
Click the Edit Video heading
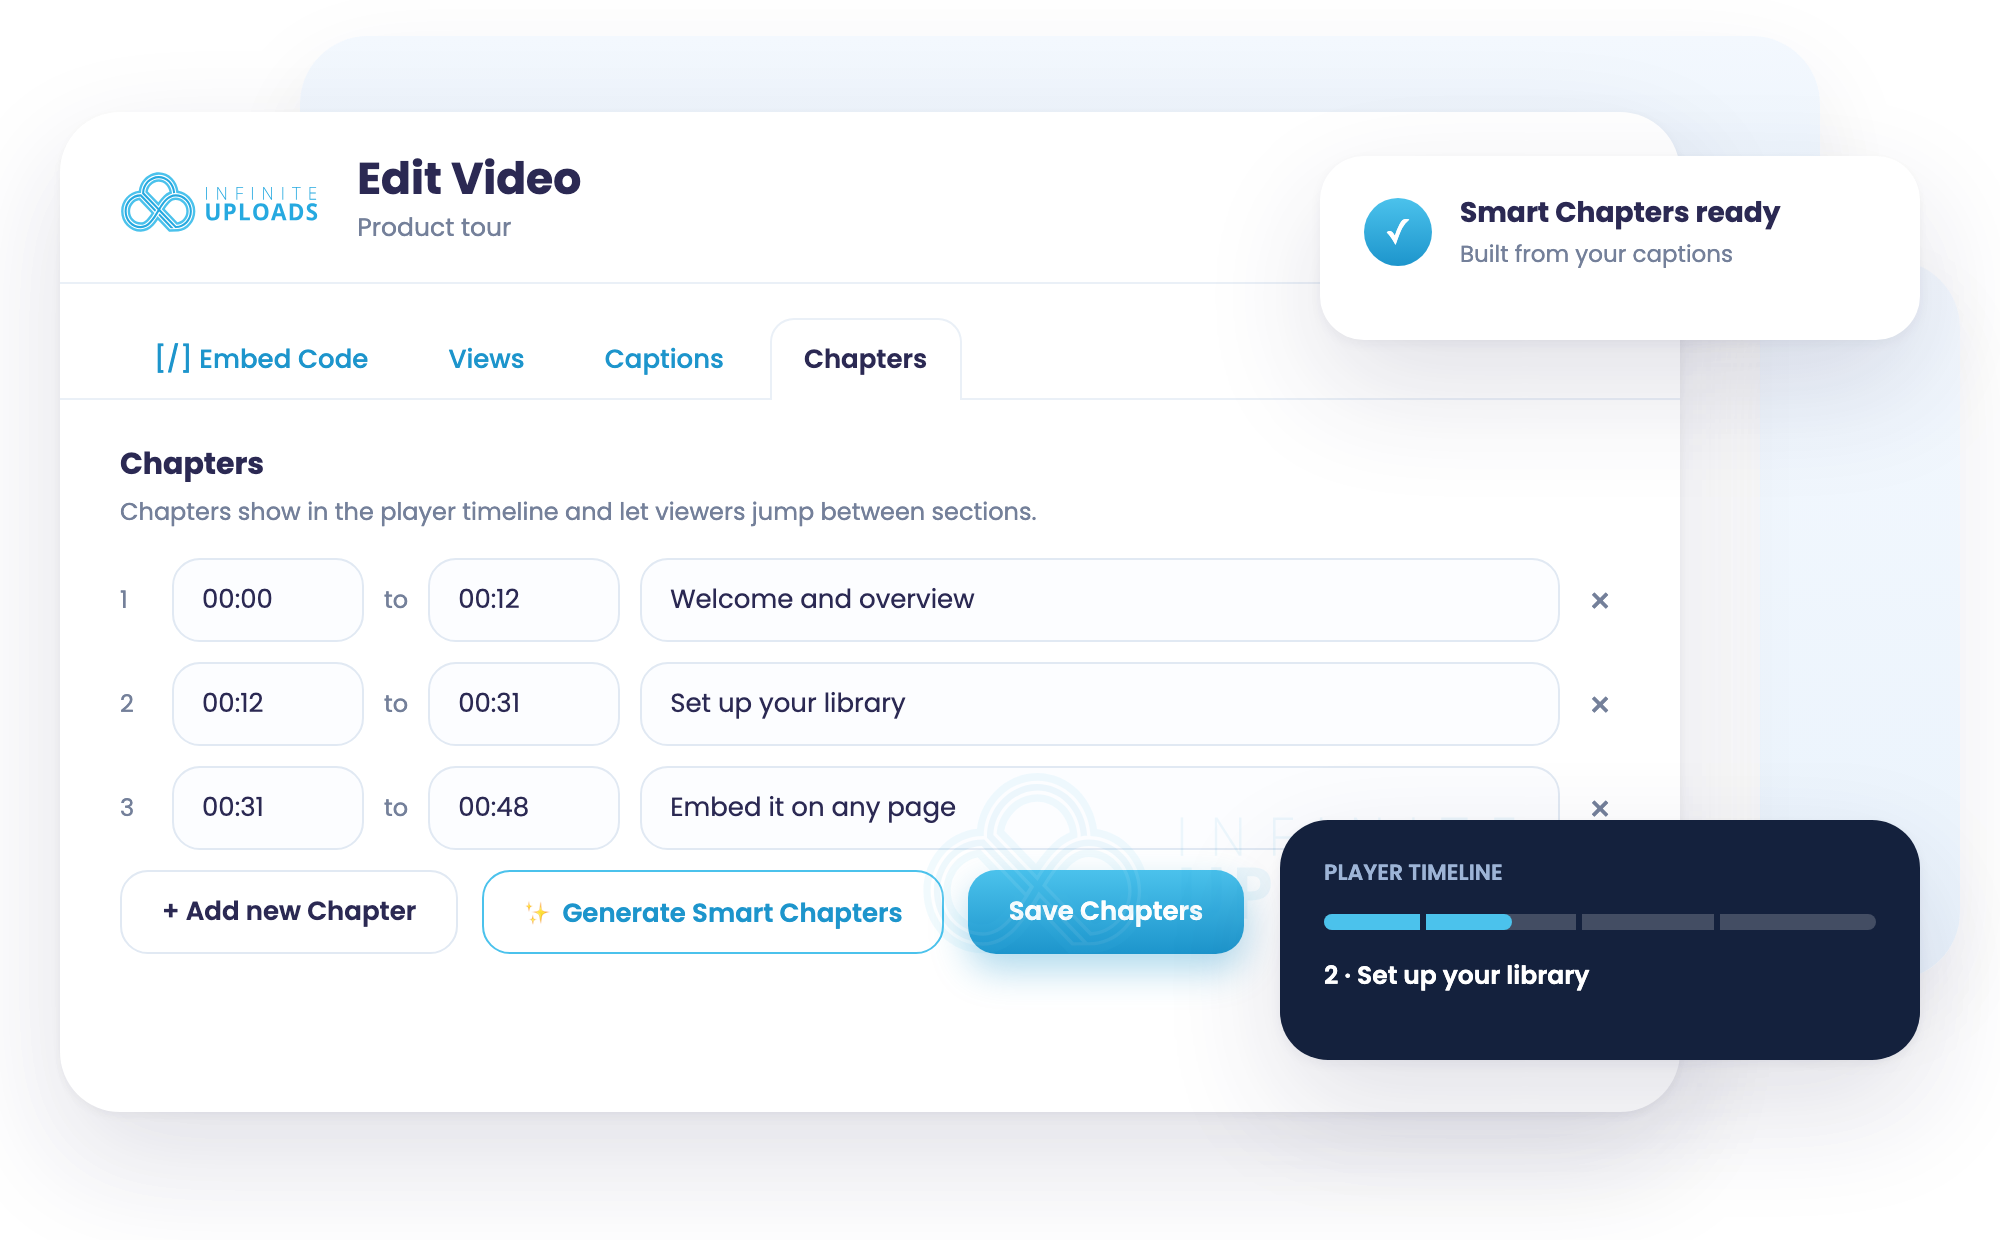coord(469,178)
